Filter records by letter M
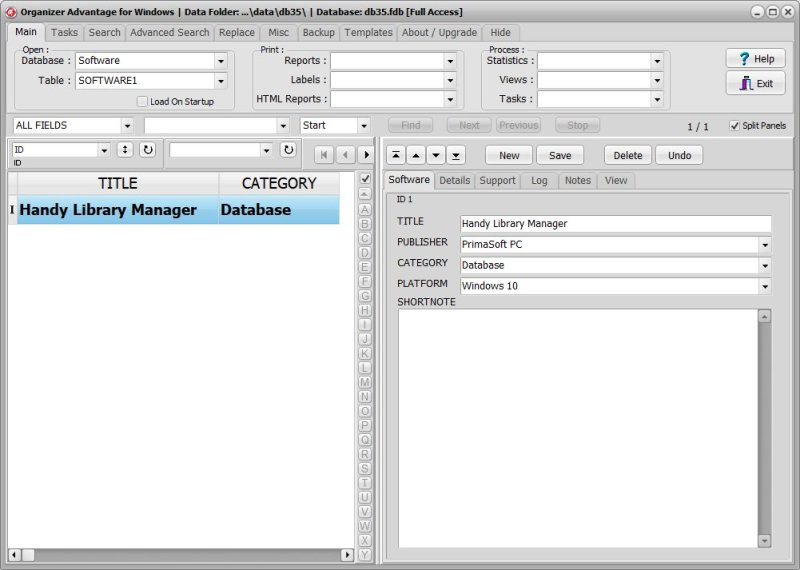Image resolution: width=800 pixels, height=570 pixels. pyautogui.click(x=365, y=382)
